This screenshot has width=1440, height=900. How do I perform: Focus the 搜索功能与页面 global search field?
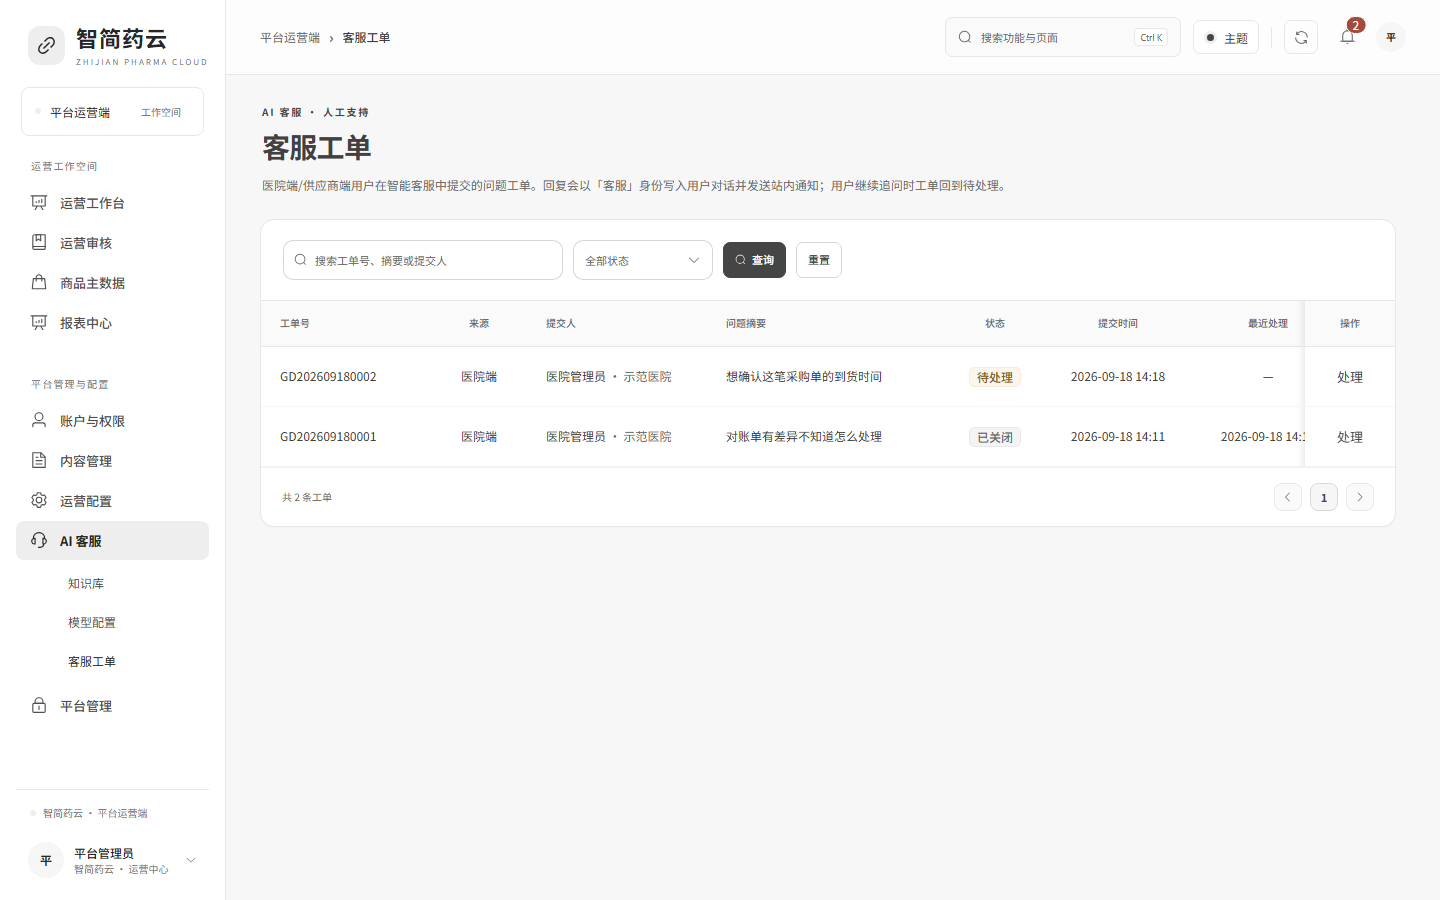(1062, 37)
